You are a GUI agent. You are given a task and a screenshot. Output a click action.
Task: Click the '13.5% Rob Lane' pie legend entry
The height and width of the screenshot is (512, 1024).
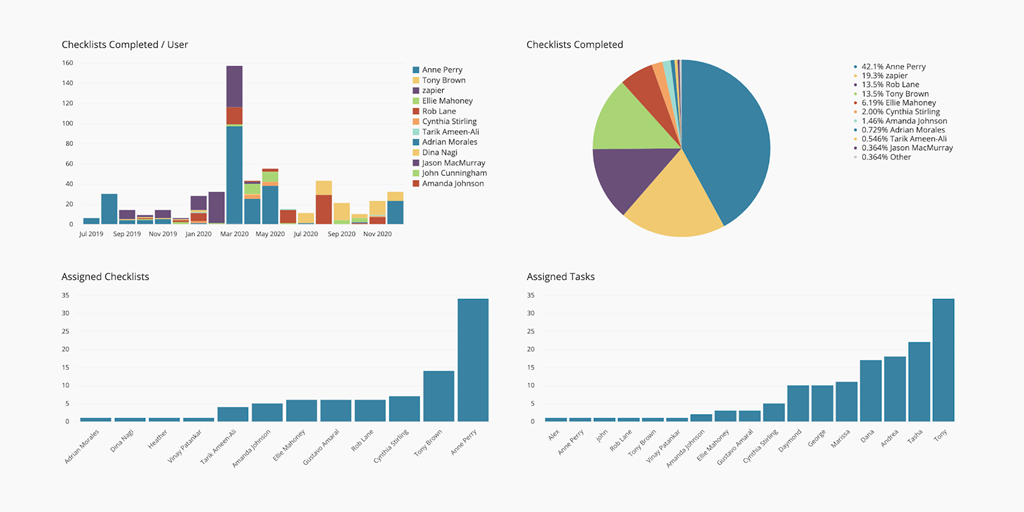click(x=885, y=85)
